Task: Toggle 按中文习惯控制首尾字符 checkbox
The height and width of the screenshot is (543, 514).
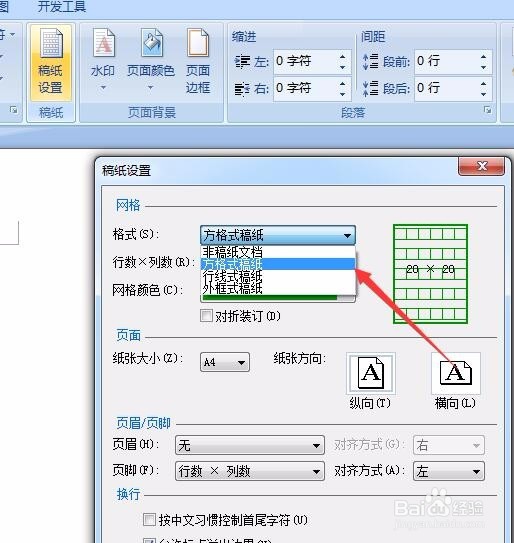Action: 149,519
